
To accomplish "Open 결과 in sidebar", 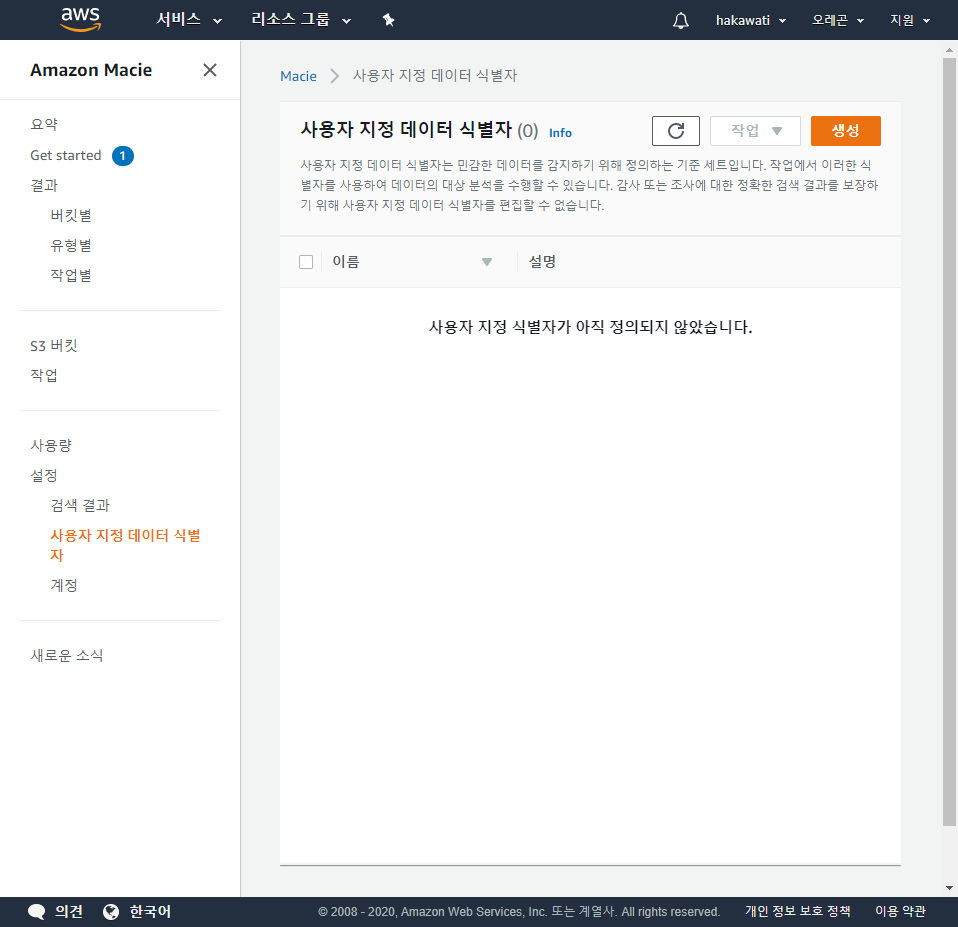I will 44,185.
